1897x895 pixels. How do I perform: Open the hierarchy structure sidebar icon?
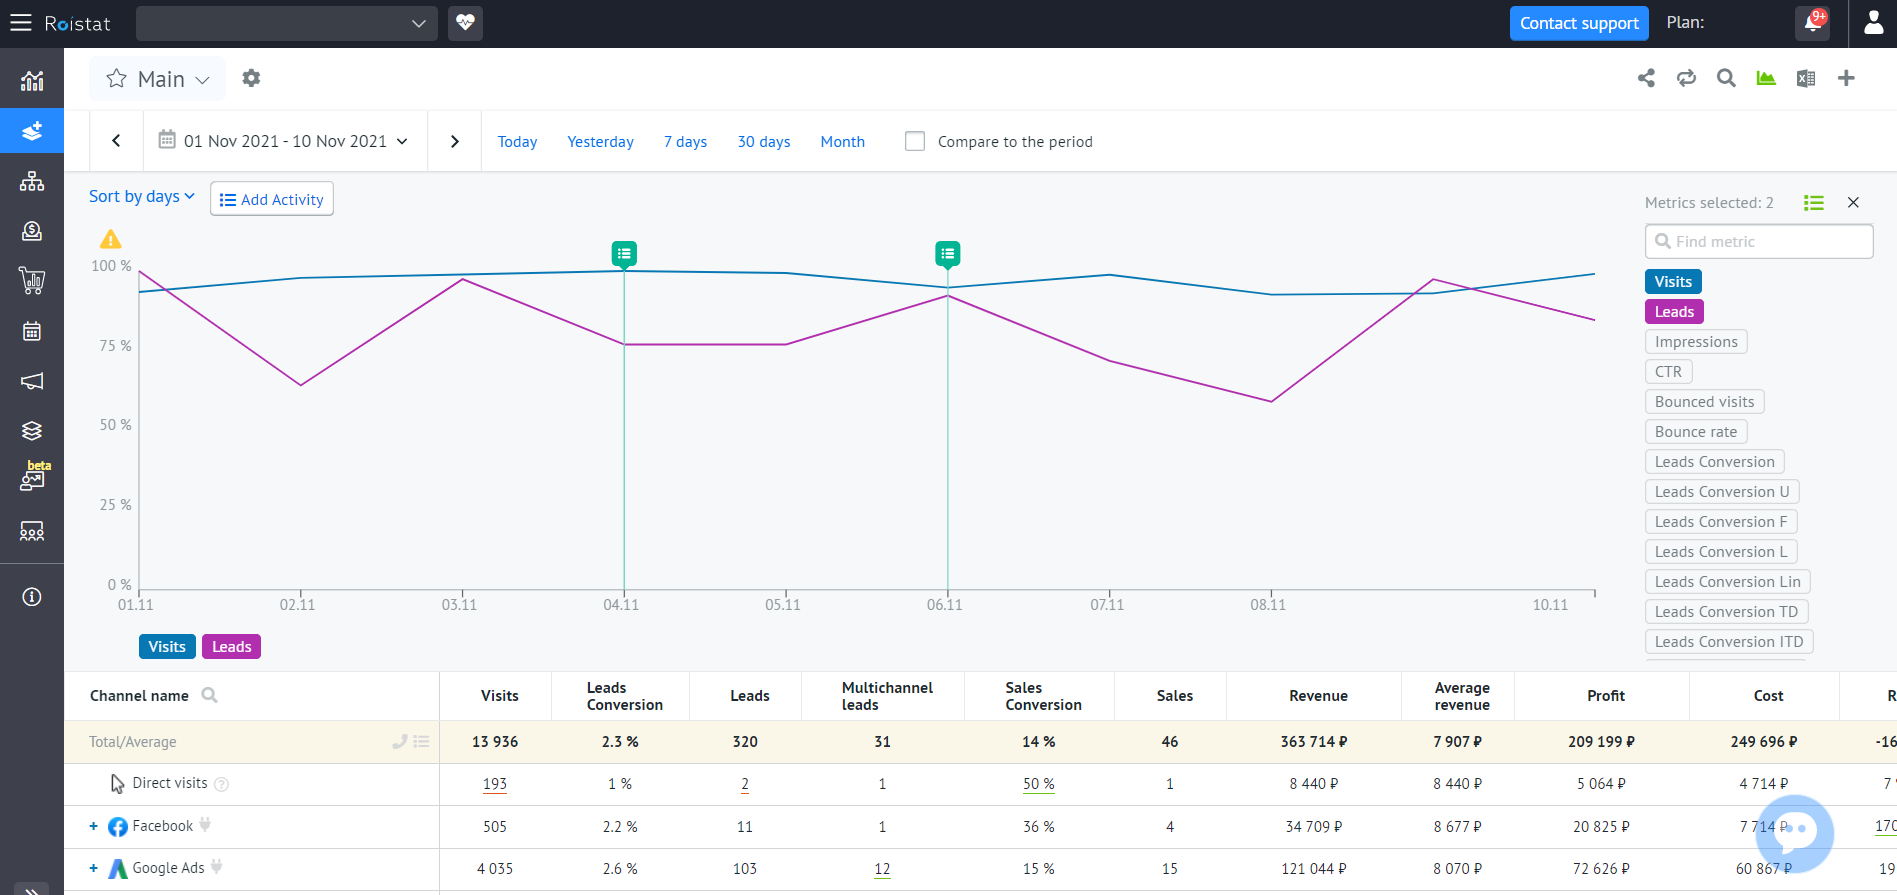[32, 181]
